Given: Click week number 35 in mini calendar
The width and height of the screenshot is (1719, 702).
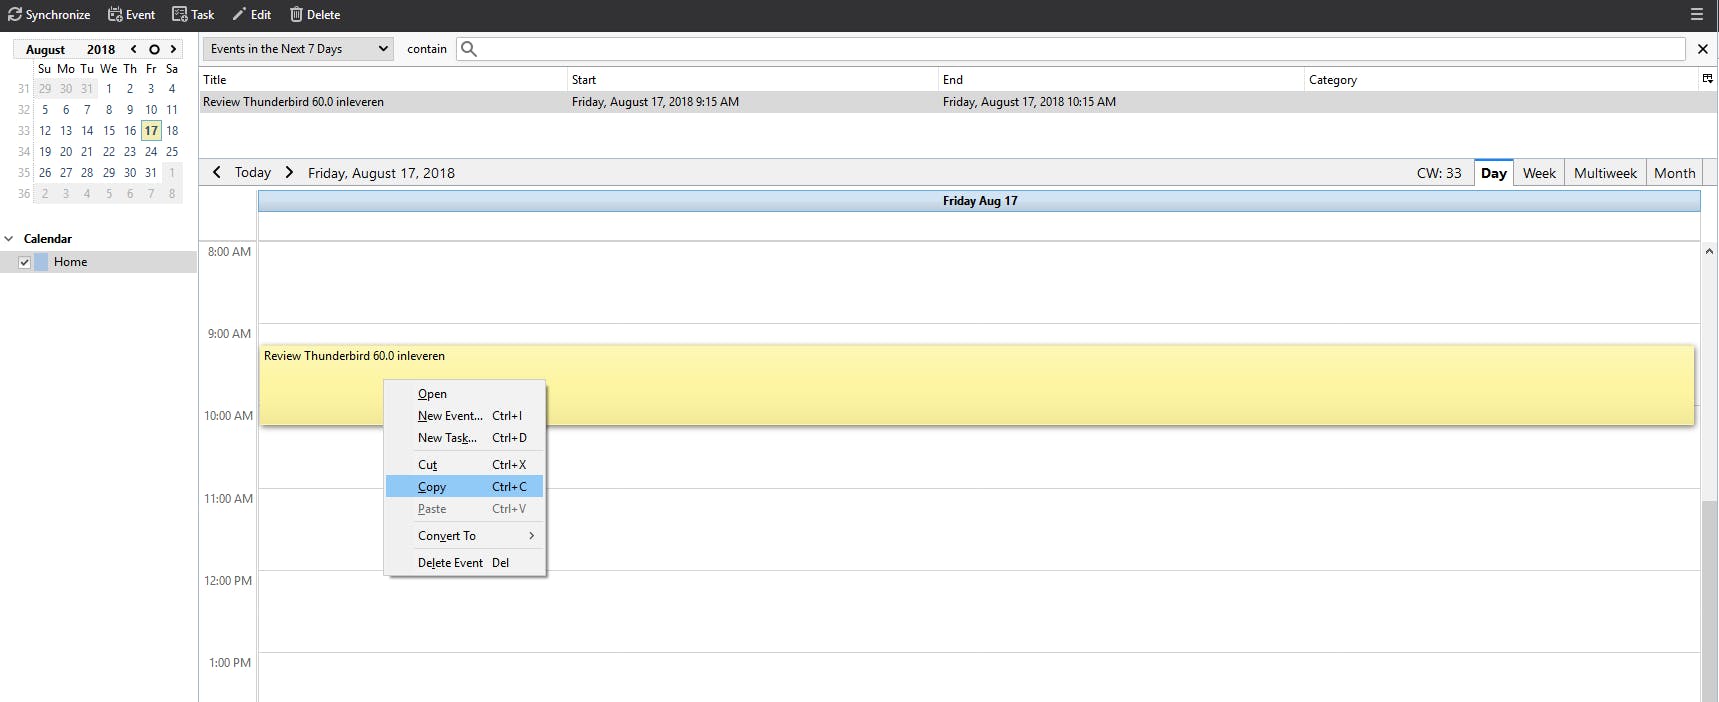Looking at the screenshot, I should pyautogui.click(x=24, y=173).
